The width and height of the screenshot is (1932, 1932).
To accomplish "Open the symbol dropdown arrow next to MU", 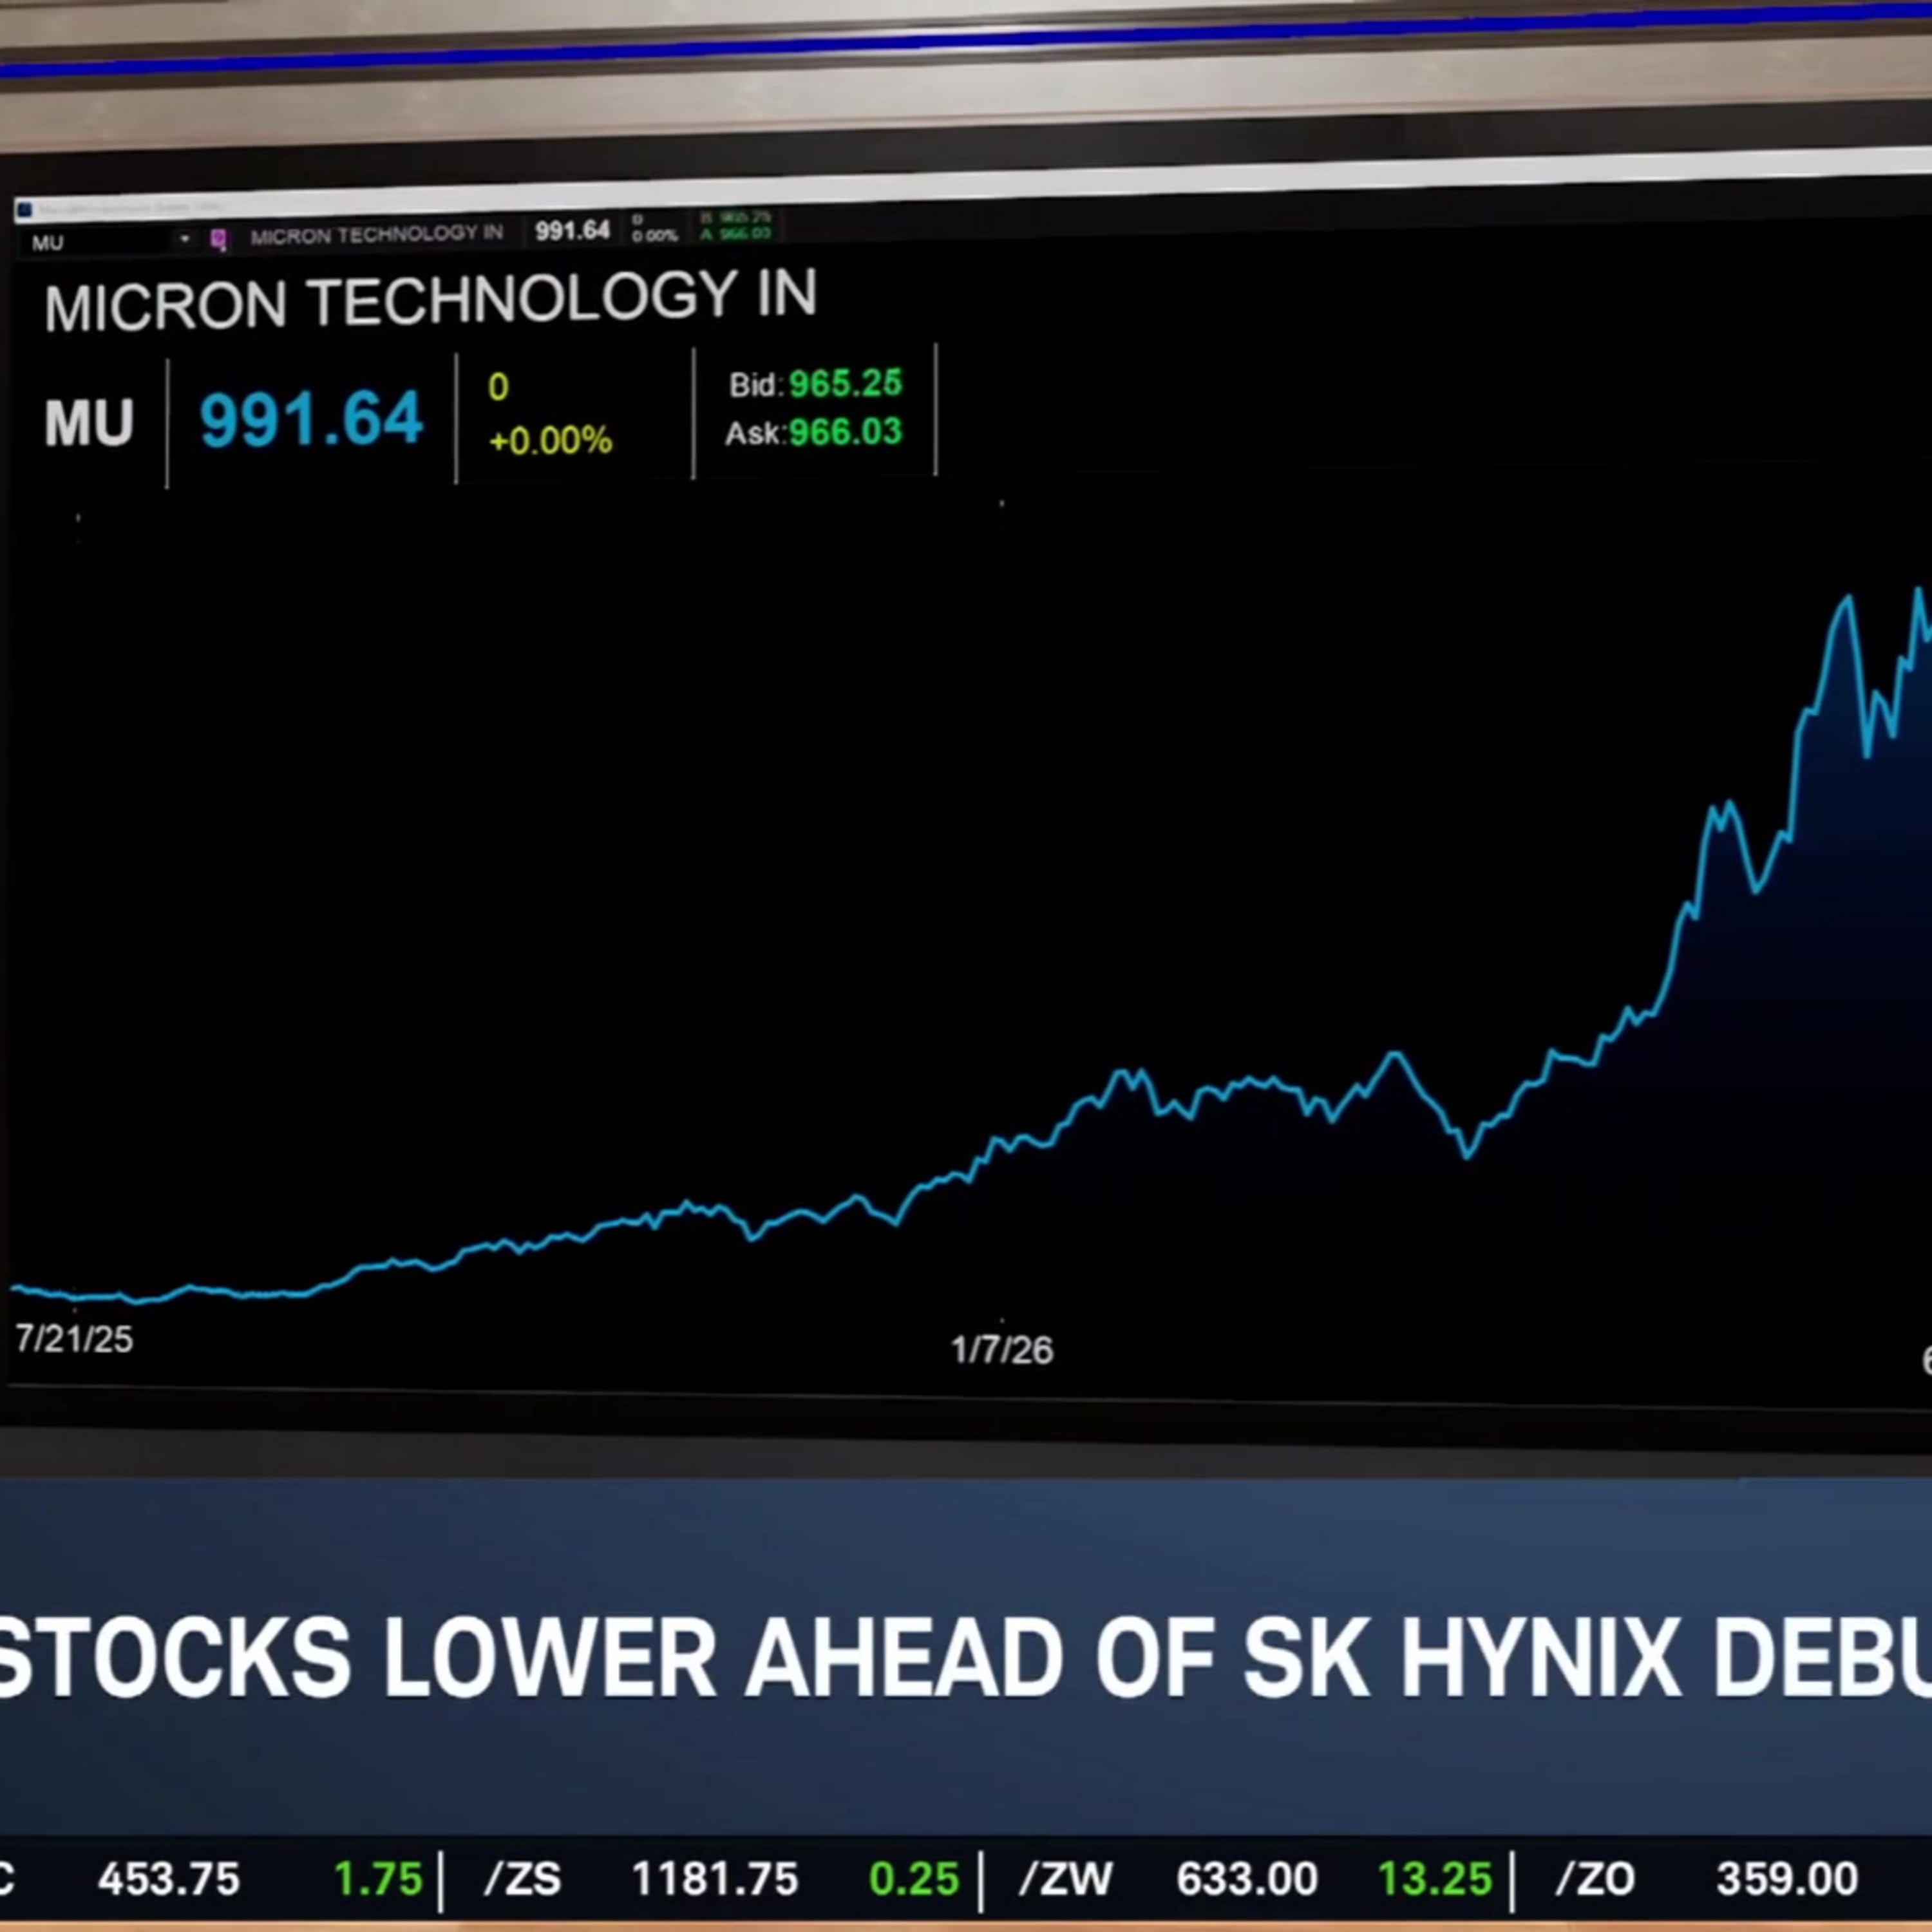I will tap(184, 239).
